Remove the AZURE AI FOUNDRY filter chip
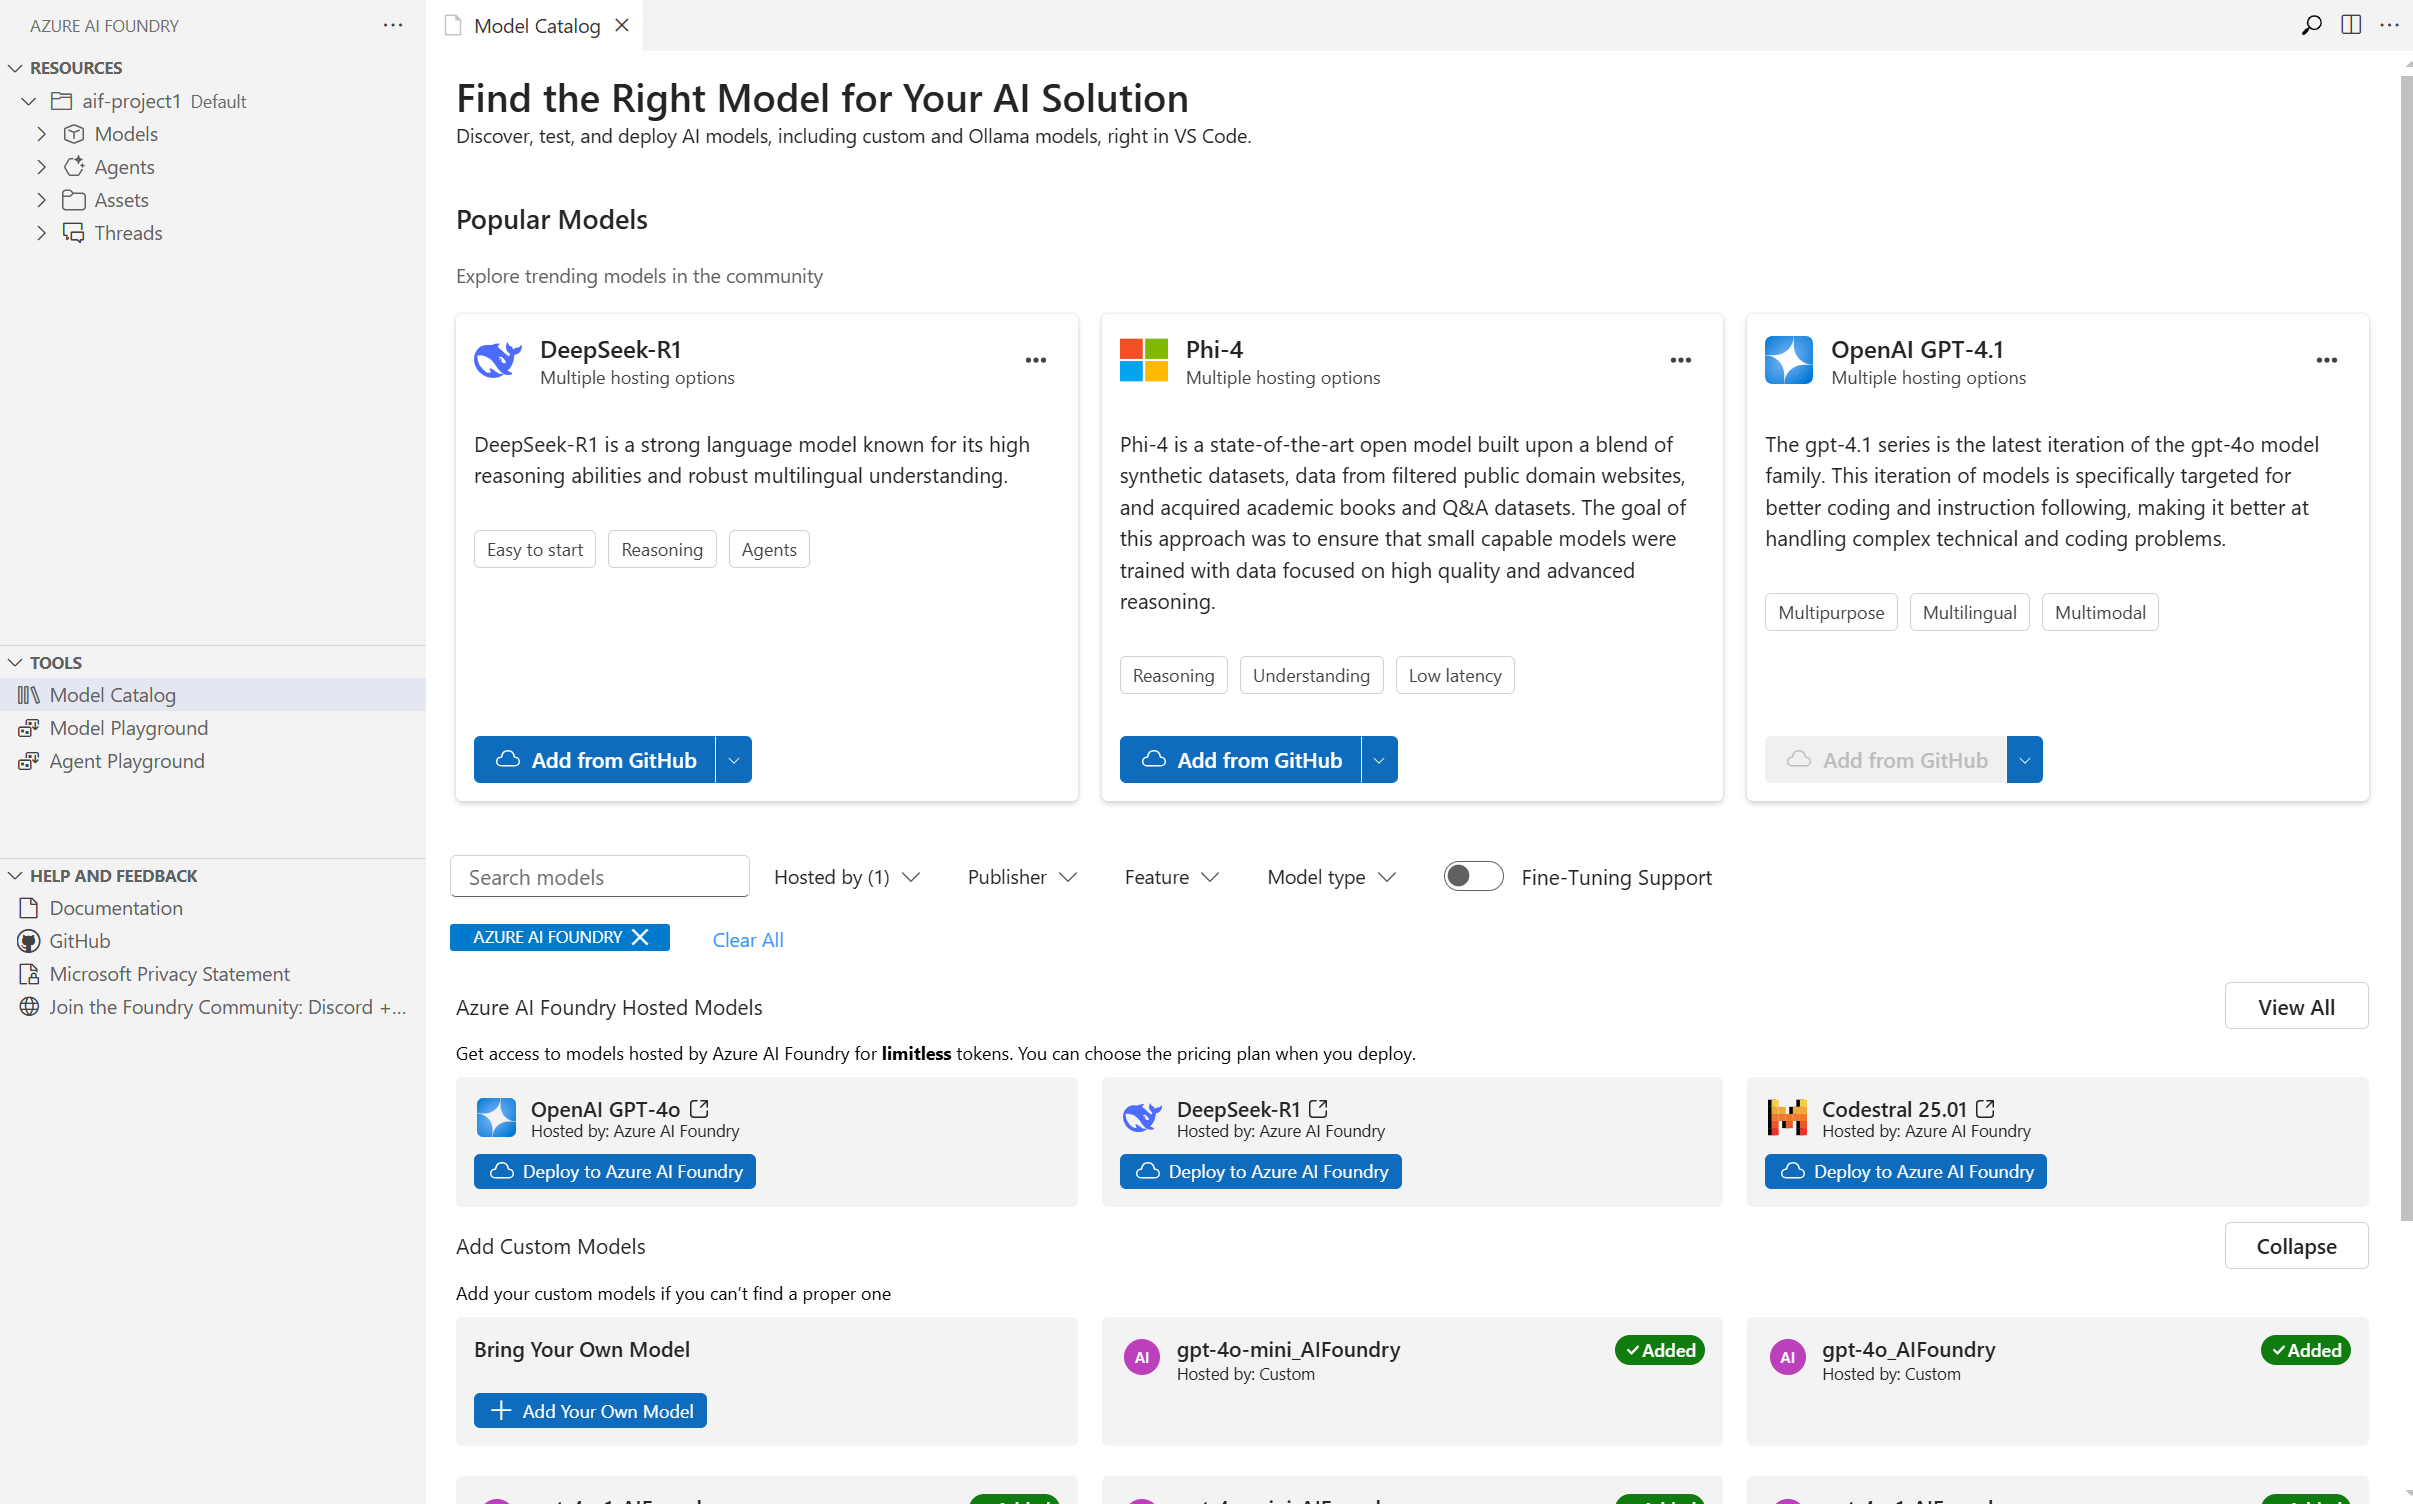The height and width of the screenshot is (1504, 2413). pyautogui.click(x=641, y=937)
